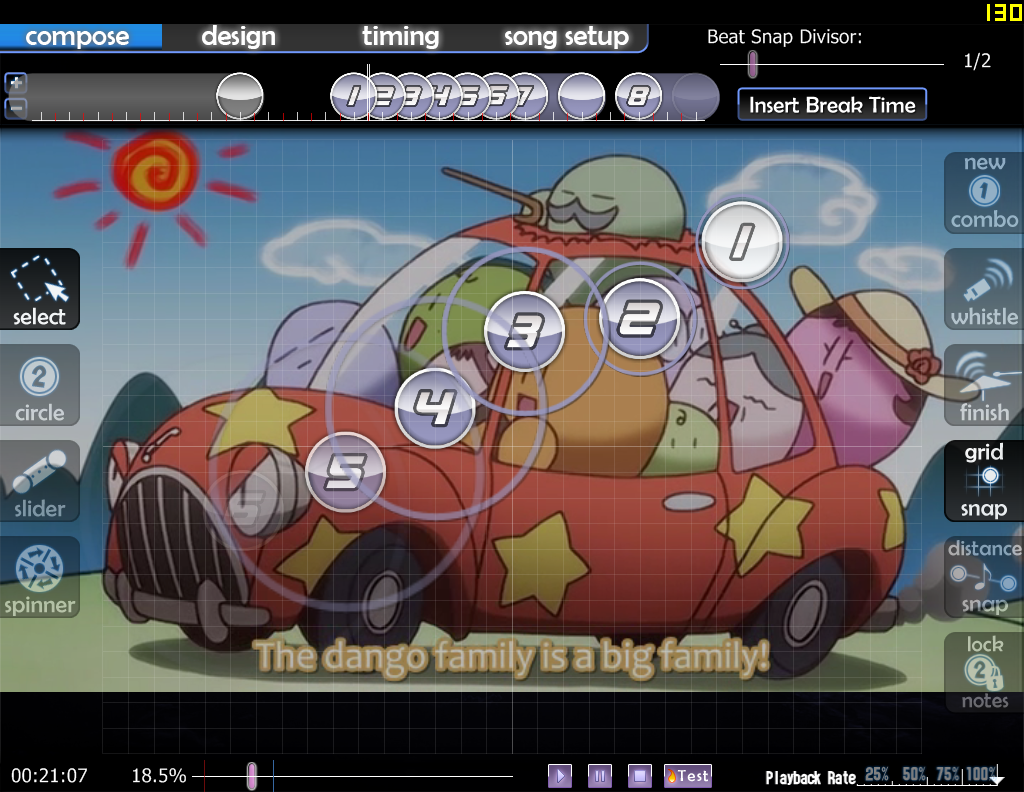Set playback rate to 50%
The width and height of the screenshot is (1024, 792).
click(x=914, y=775)
